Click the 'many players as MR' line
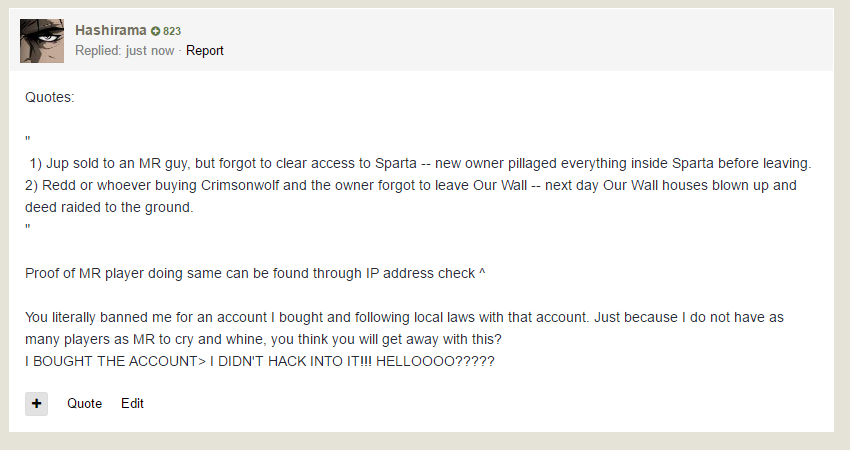Viewport: 850px width, 450px height. [x=263, y=340]
